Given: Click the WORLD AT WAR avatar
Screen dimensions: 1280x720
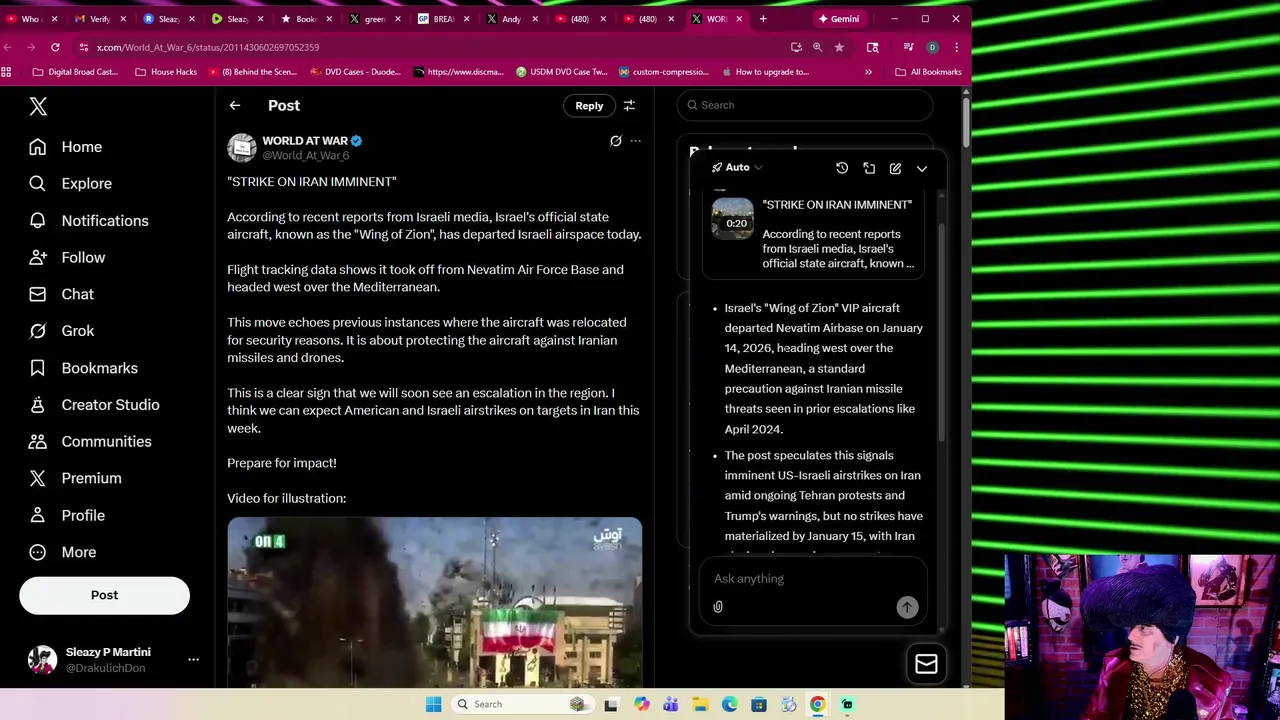Looking at the screenshot, I should pyautogui.click(x=242, y=148).
